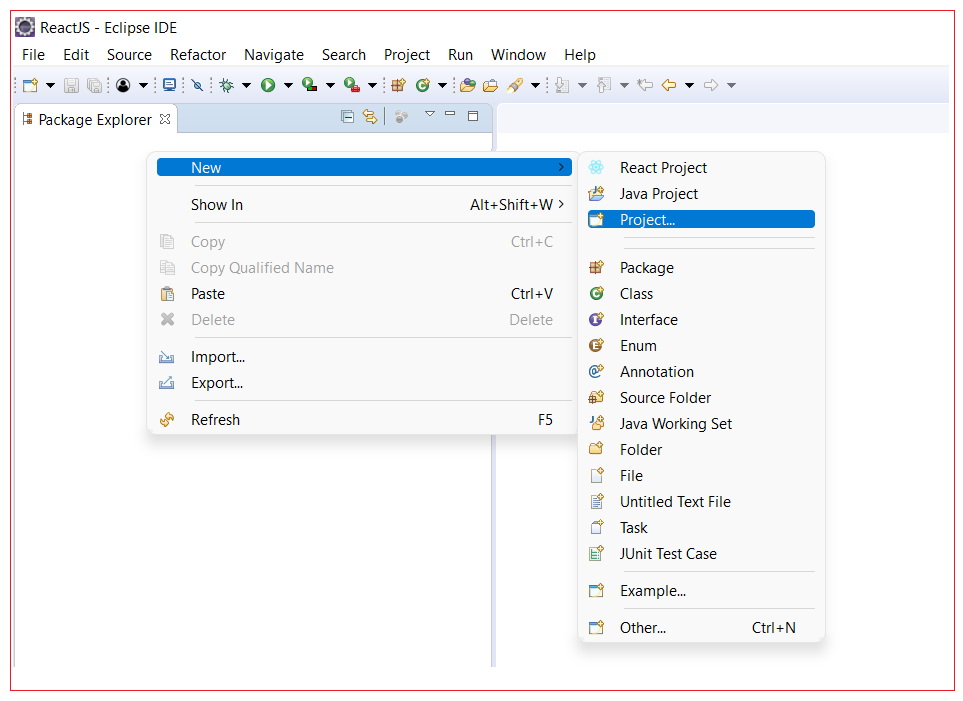Select New in the context menu
The height and width of the screenshot is (701, 963).
click(364, 167)
